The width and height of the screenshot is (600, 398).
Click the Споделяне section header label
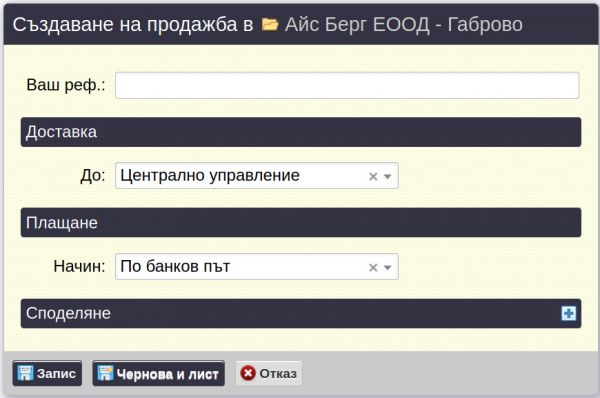pyautogui.click(x=68, y=313)
